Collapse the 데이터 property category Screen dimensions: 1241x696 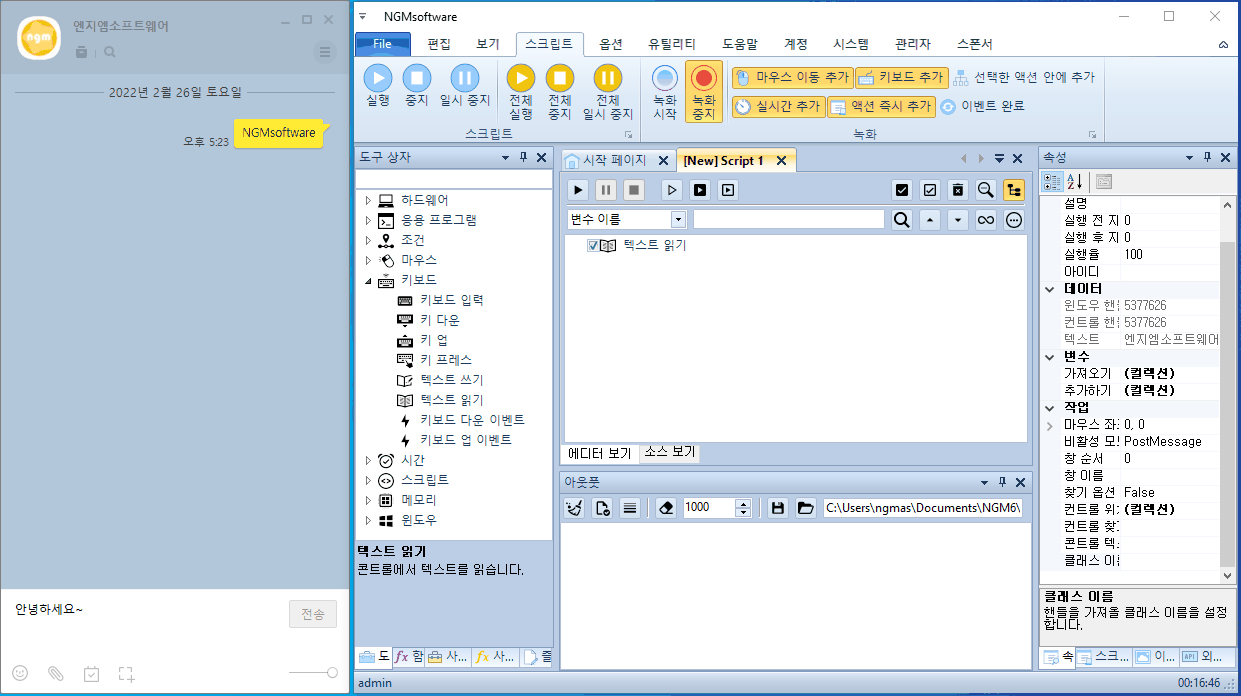click(x=1050, y=289)
